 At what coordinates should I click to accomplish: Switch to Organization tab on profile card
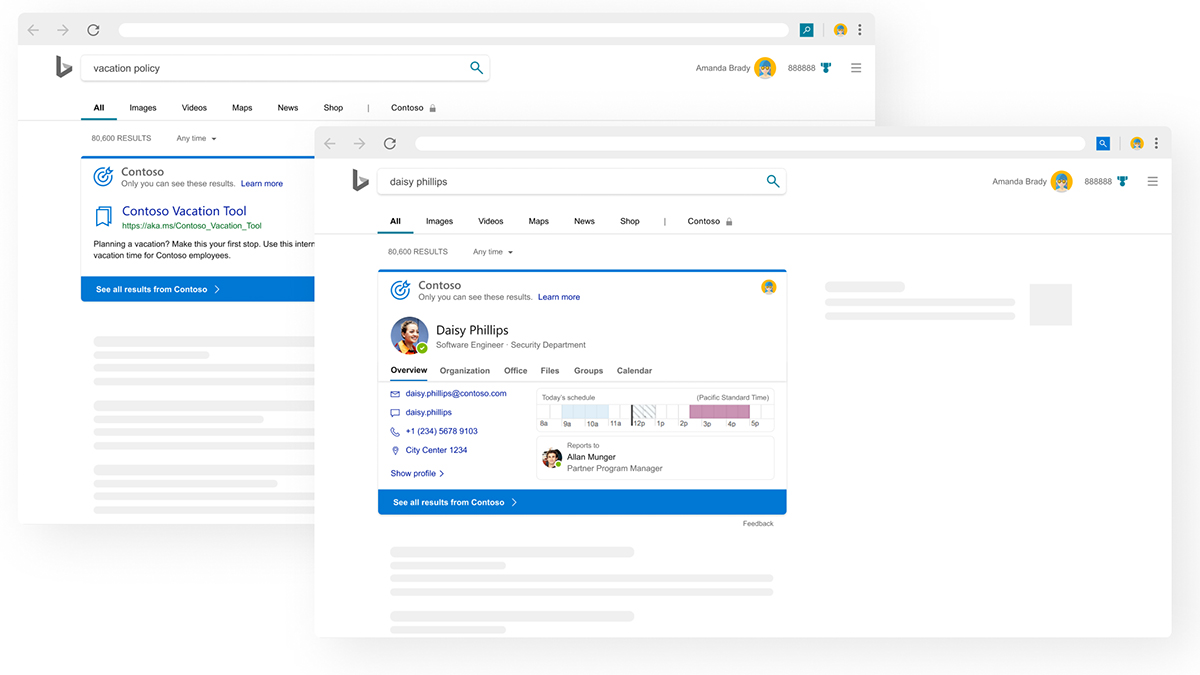tap(465, 371)
